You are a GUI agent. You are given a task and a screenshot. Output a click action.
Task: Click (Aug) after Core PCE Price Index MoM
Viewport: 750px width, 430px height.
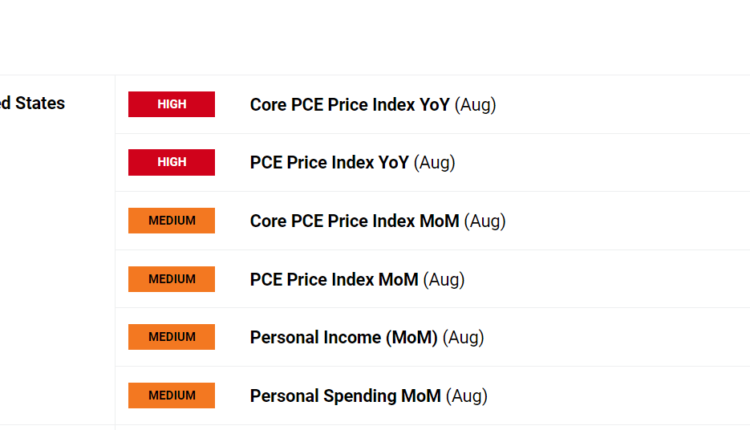click(485, 221)
